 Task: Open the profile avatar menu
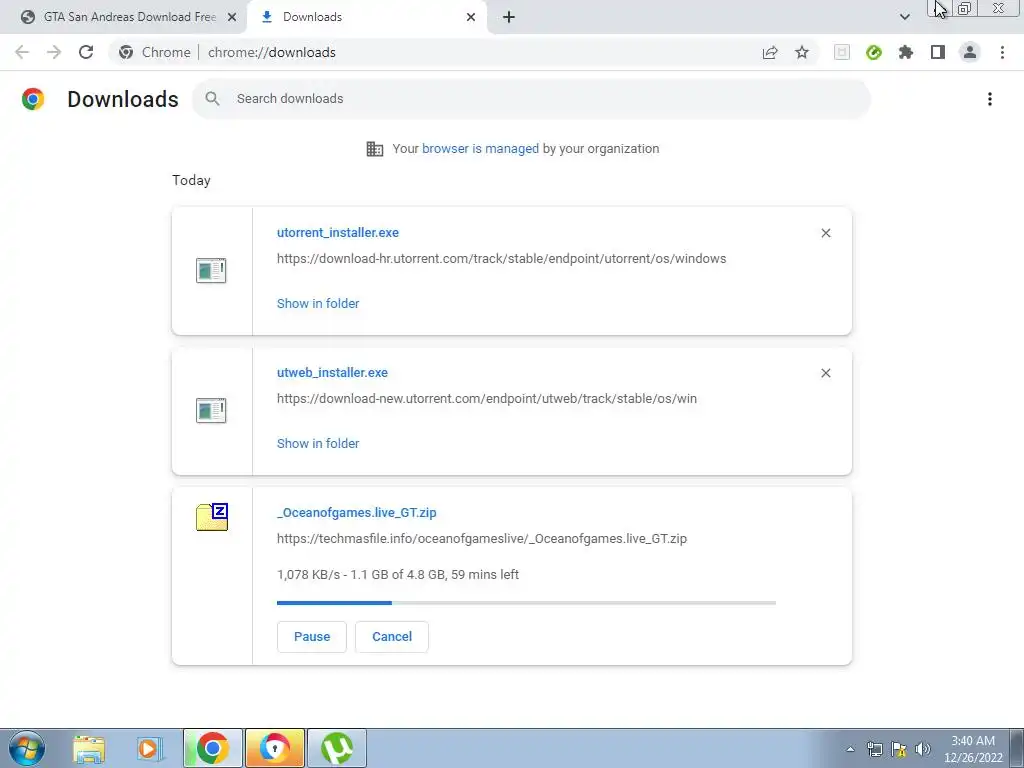point(970,52)
